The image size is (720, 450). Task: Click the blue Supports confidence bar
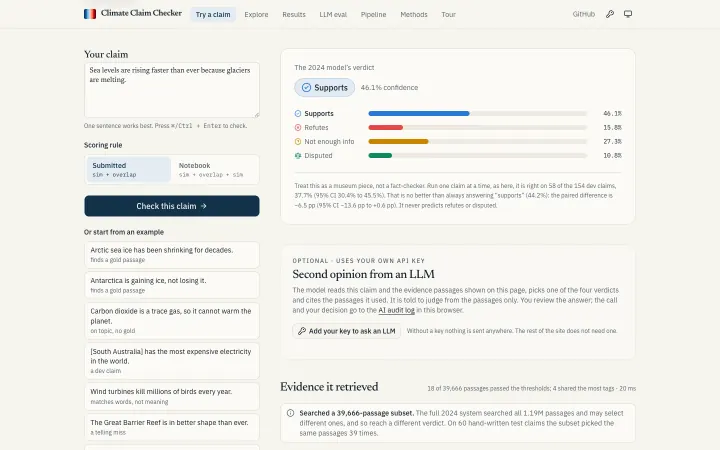(x=419, y=113)
